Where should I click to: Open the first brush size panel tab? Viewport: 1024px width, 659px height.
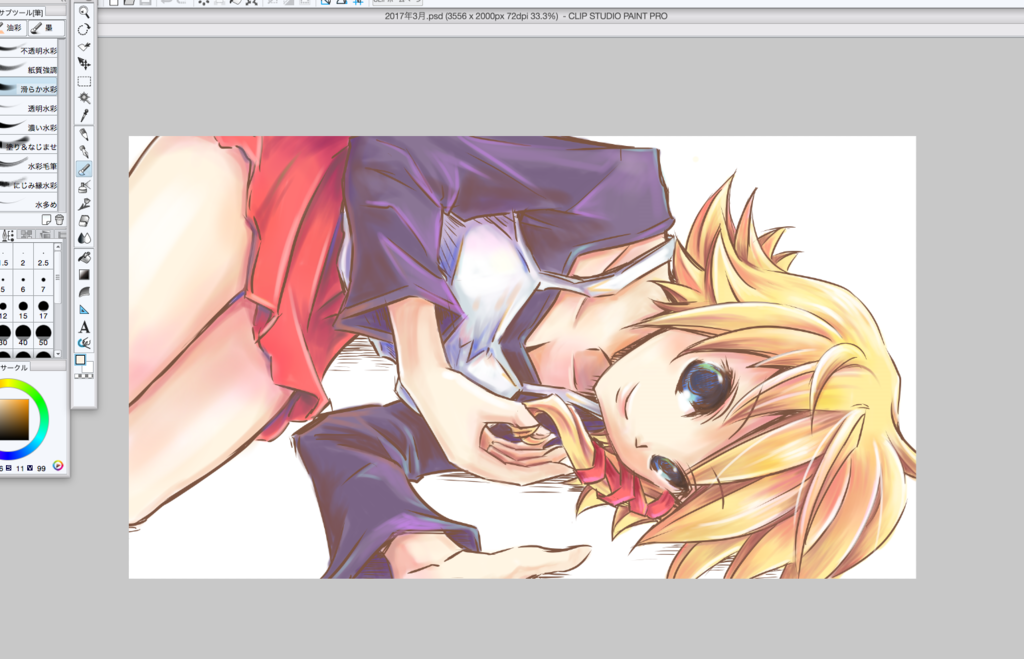coord(8,234)
